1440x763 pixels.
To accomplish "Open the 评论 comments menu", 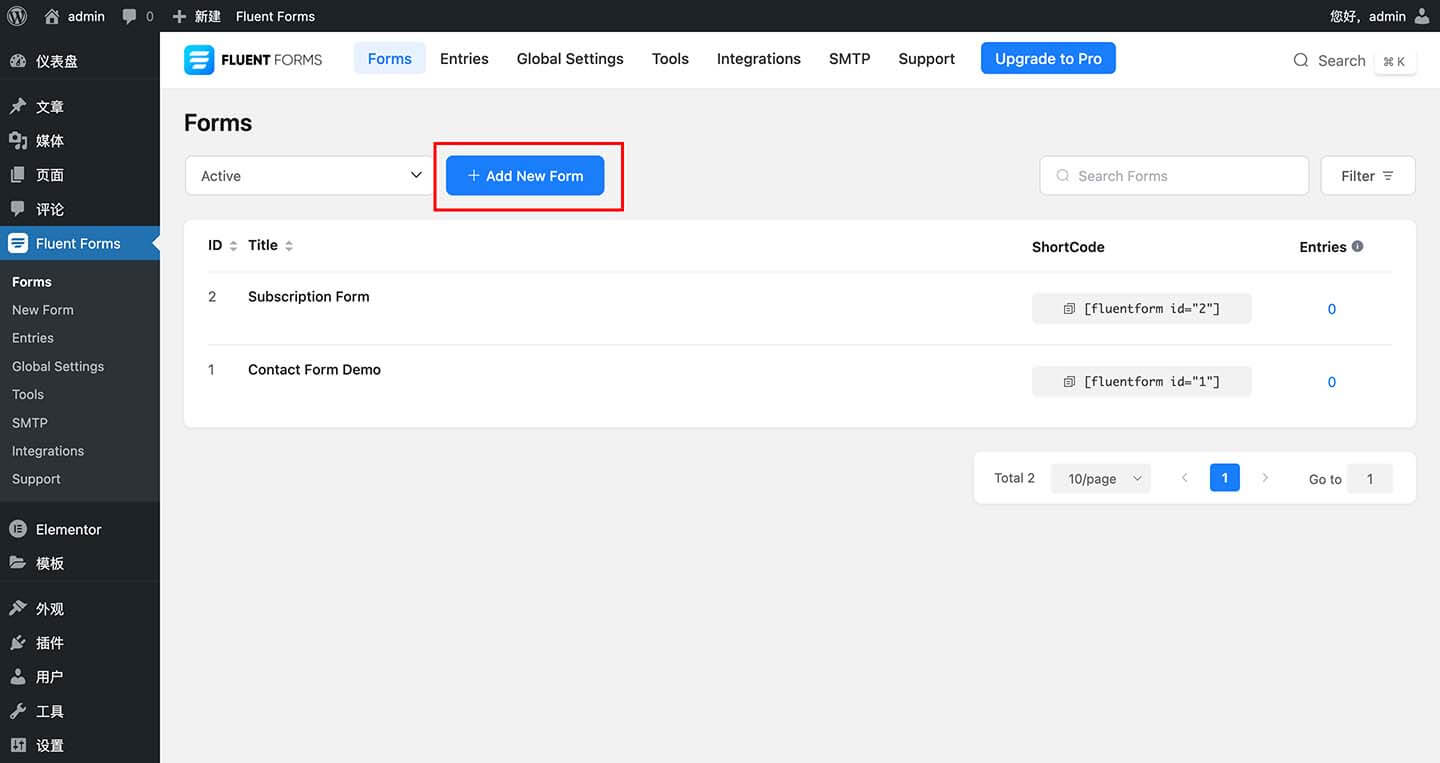I will tap(80, 209).
